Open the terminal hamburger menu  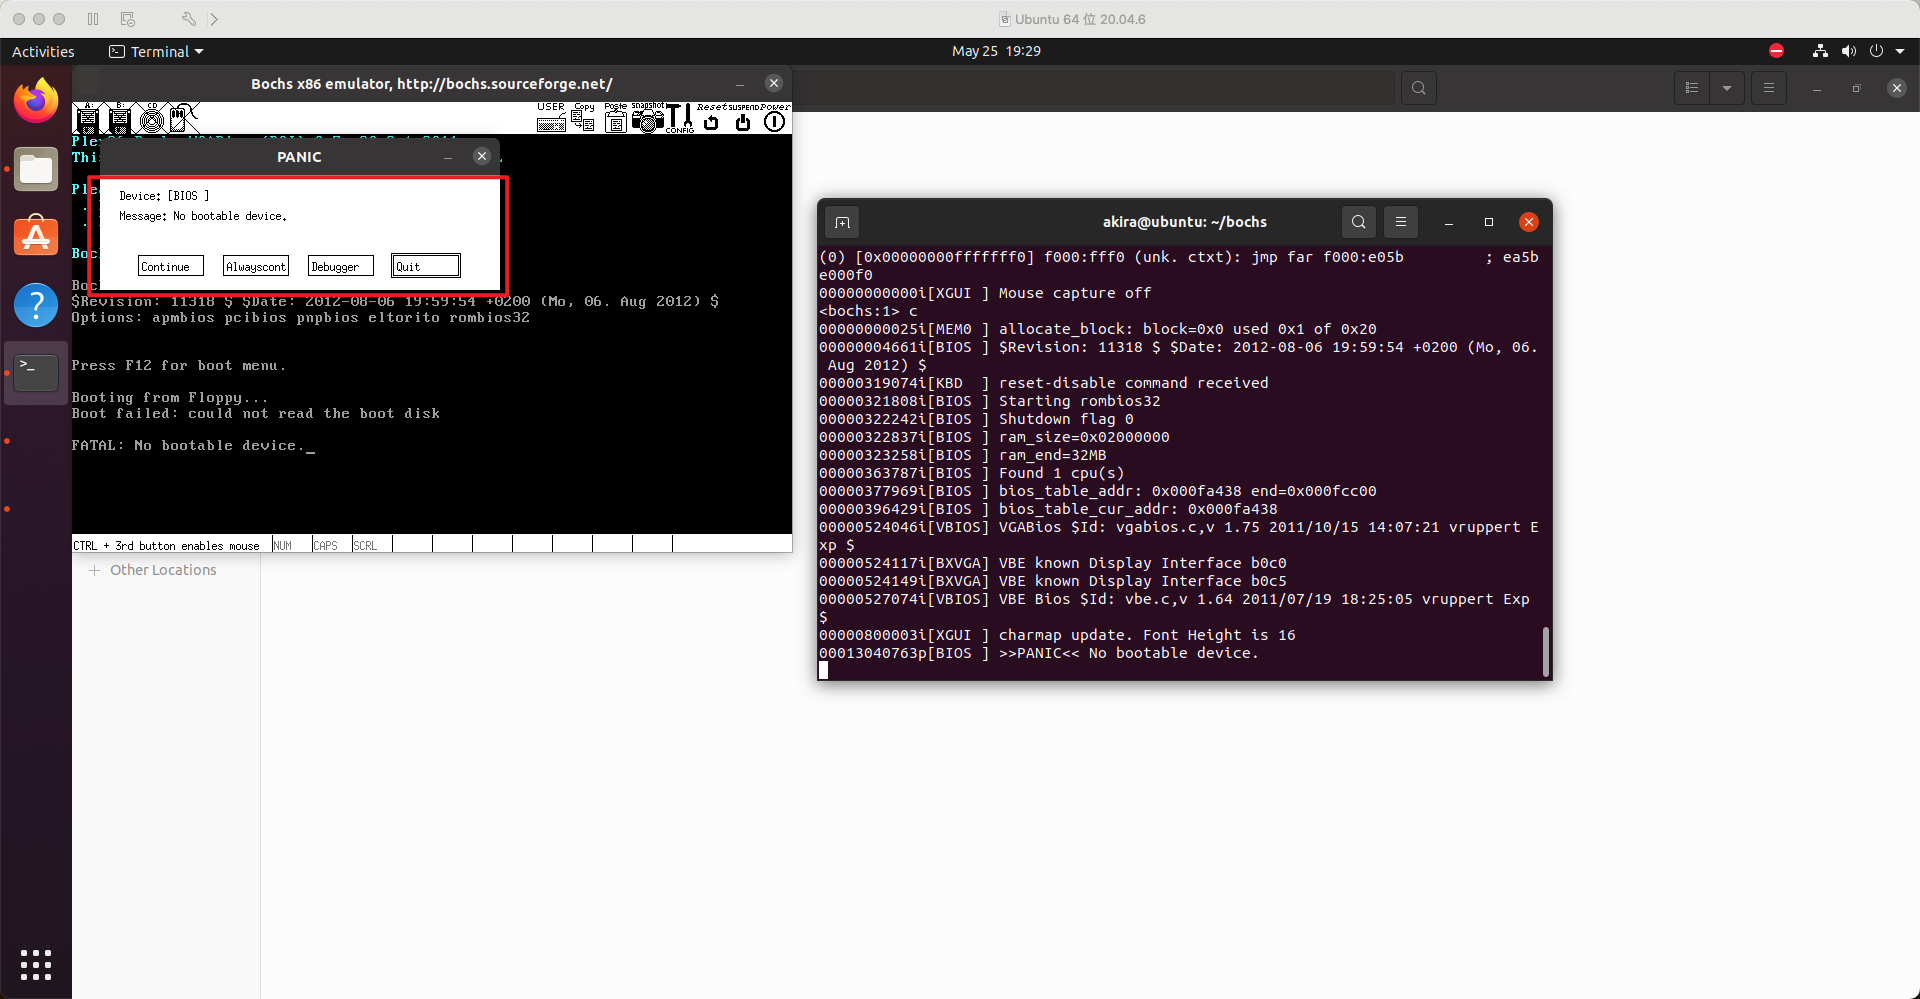(x=1401, y=222)
